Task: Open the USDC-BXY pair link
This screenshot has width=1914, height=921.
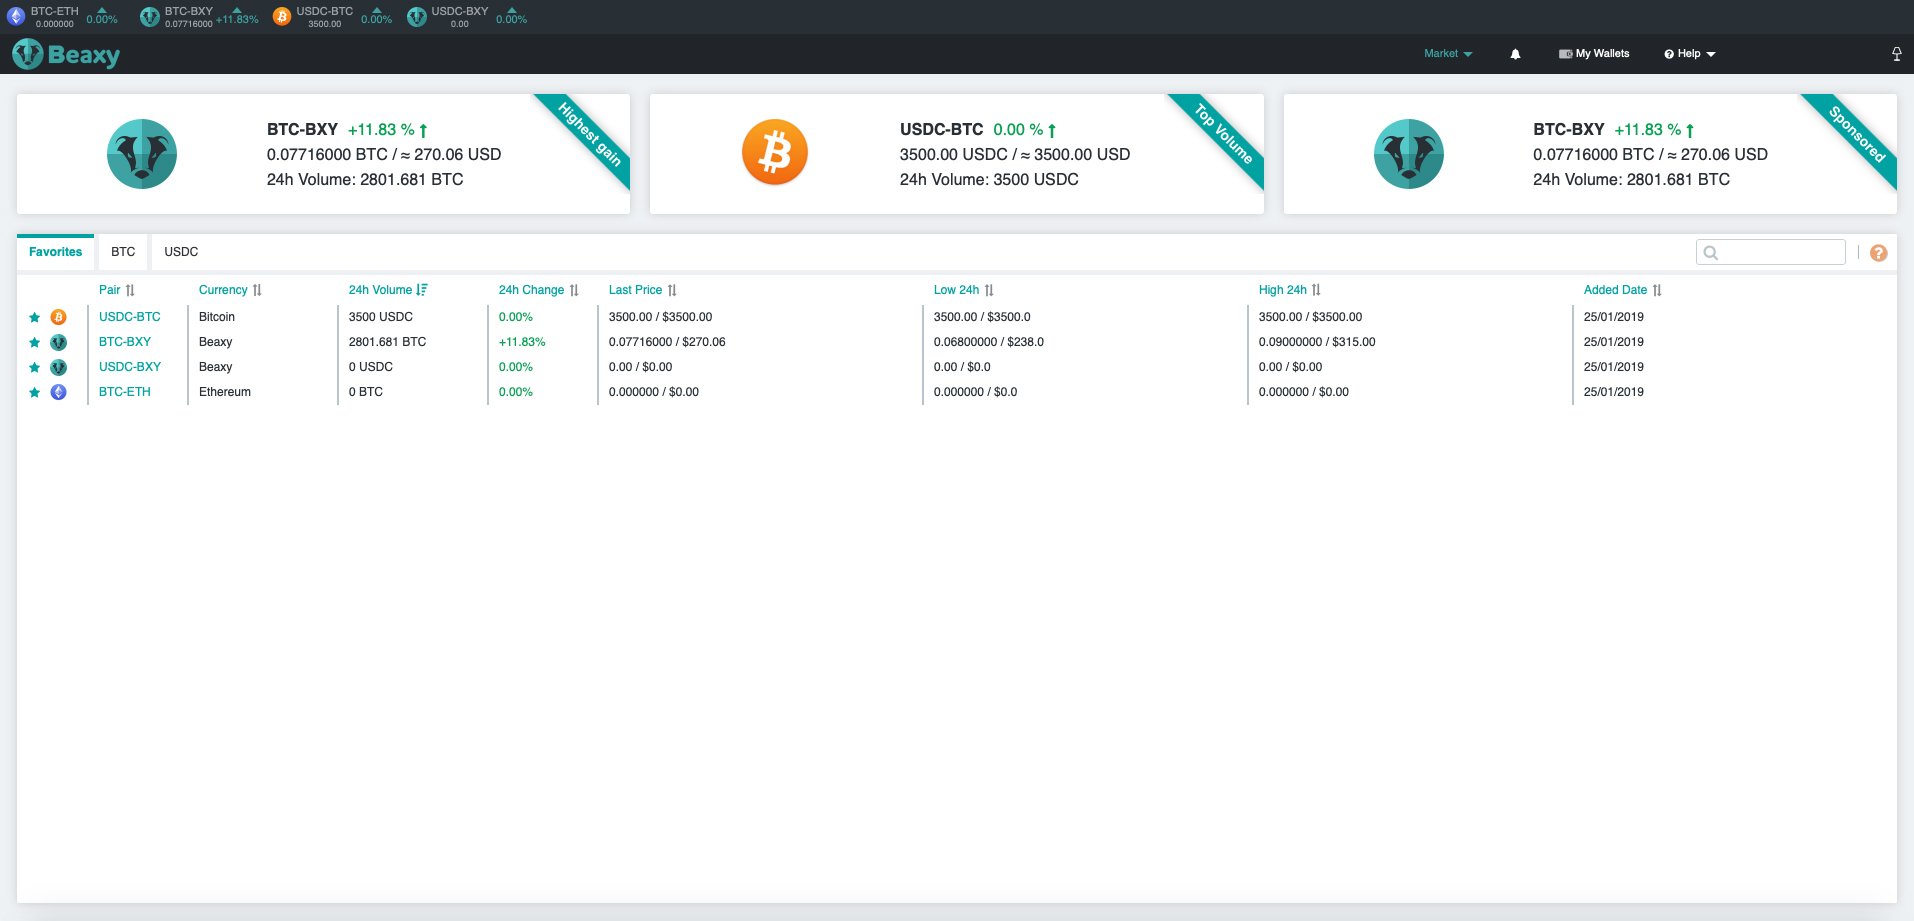Action: tap(130, 367)
